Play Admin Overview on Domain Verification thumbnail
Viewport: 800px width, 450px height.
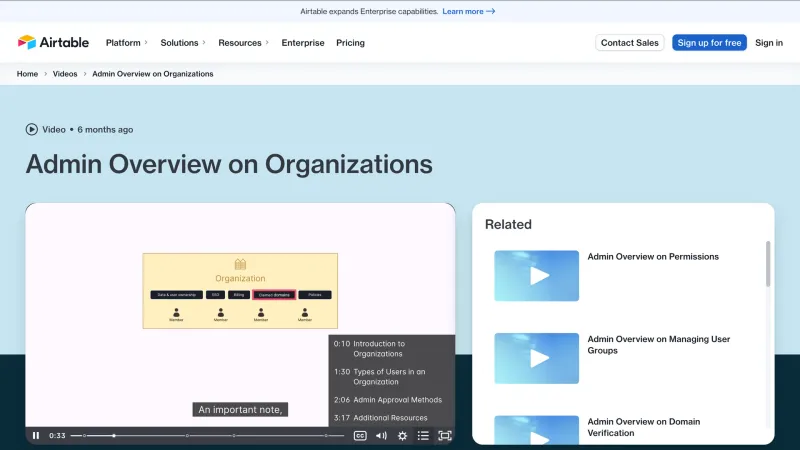(536, 430)
